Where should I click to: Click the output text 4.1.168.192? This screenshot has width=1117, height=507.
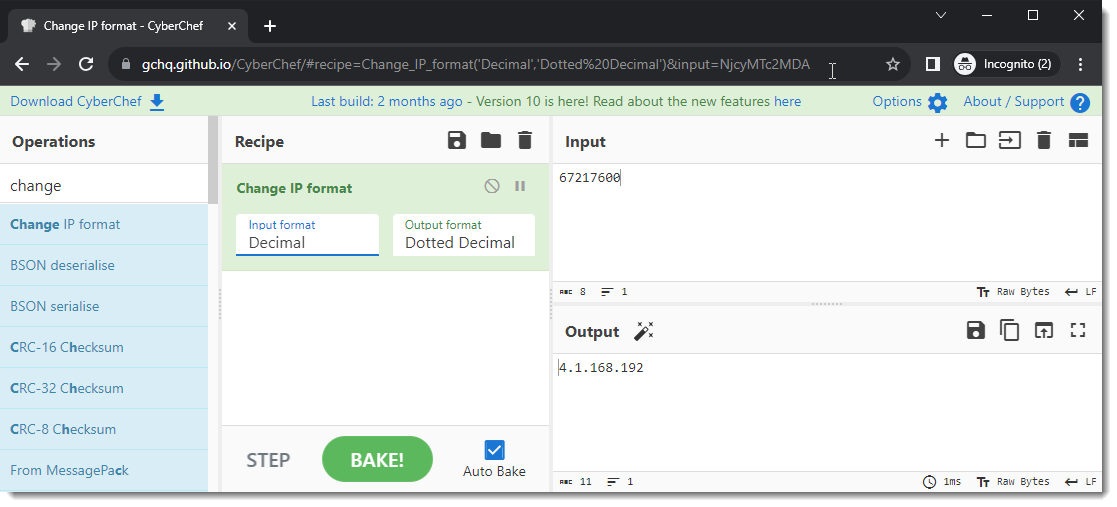click(x=601, y=368)
